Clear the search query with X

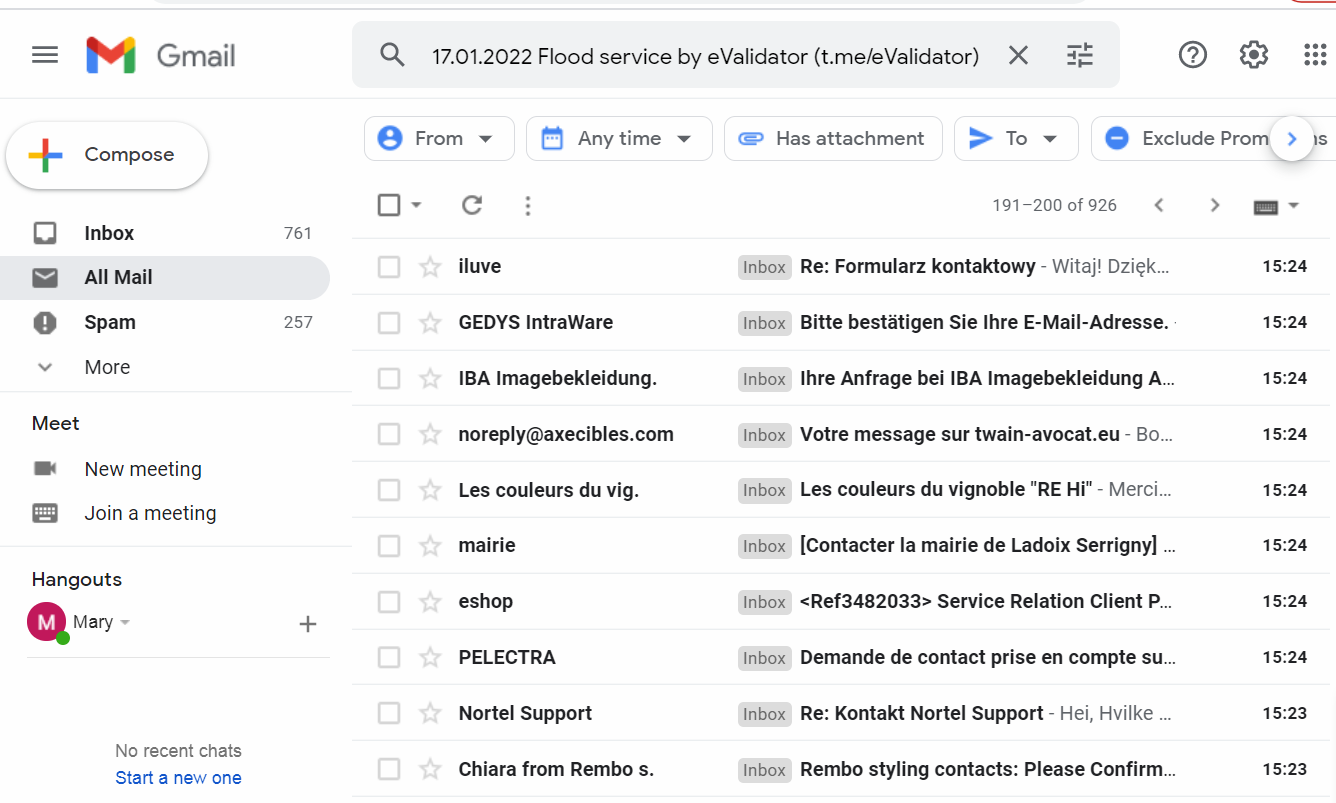[x=1018, y=56]
